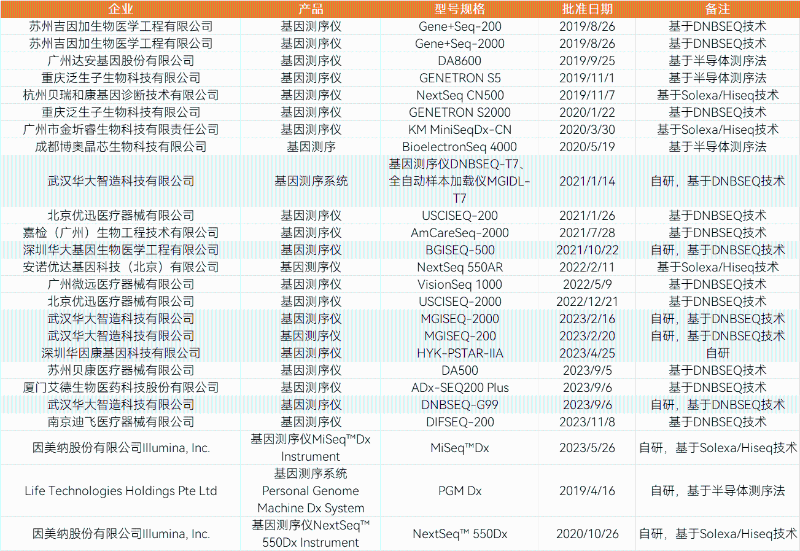Image resolution: width=800 pixels, height=551 pixels.
Task: Click the PGM Dx model cell
Action: click(459, 491)
